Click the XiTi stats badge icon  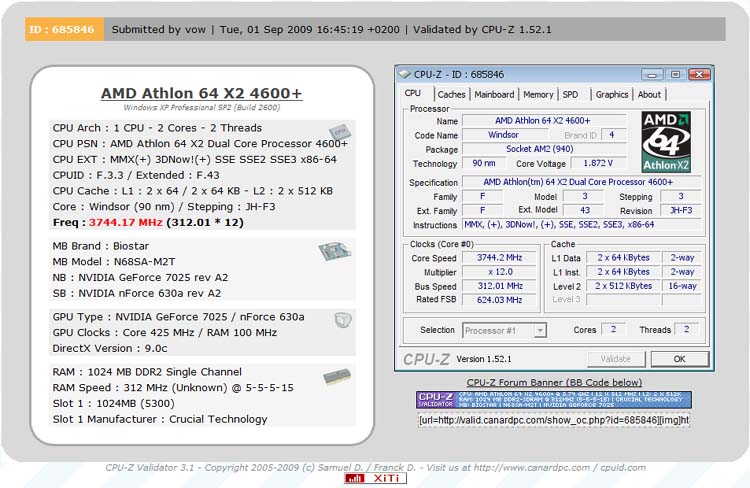375,478
